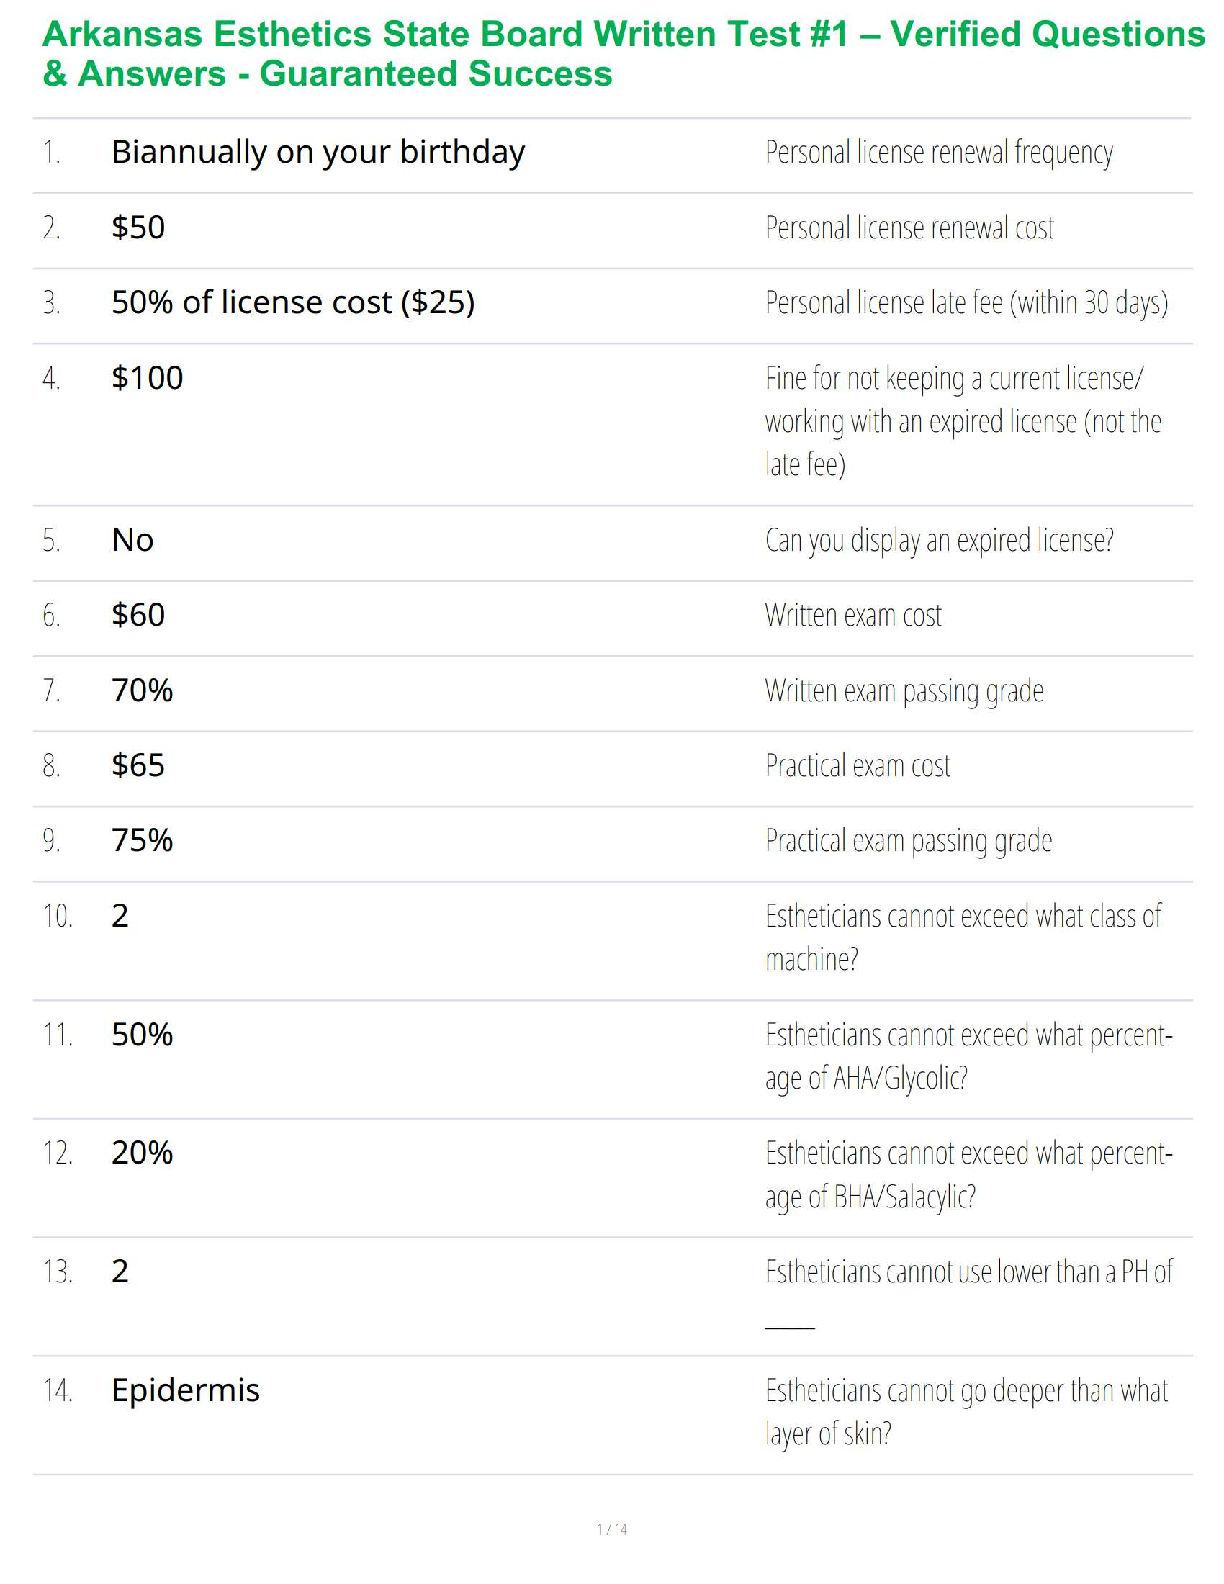Click "Personal license renewal frequency" text
The height and width of the screenshot is (1584, 1224).
coord(939,153)
